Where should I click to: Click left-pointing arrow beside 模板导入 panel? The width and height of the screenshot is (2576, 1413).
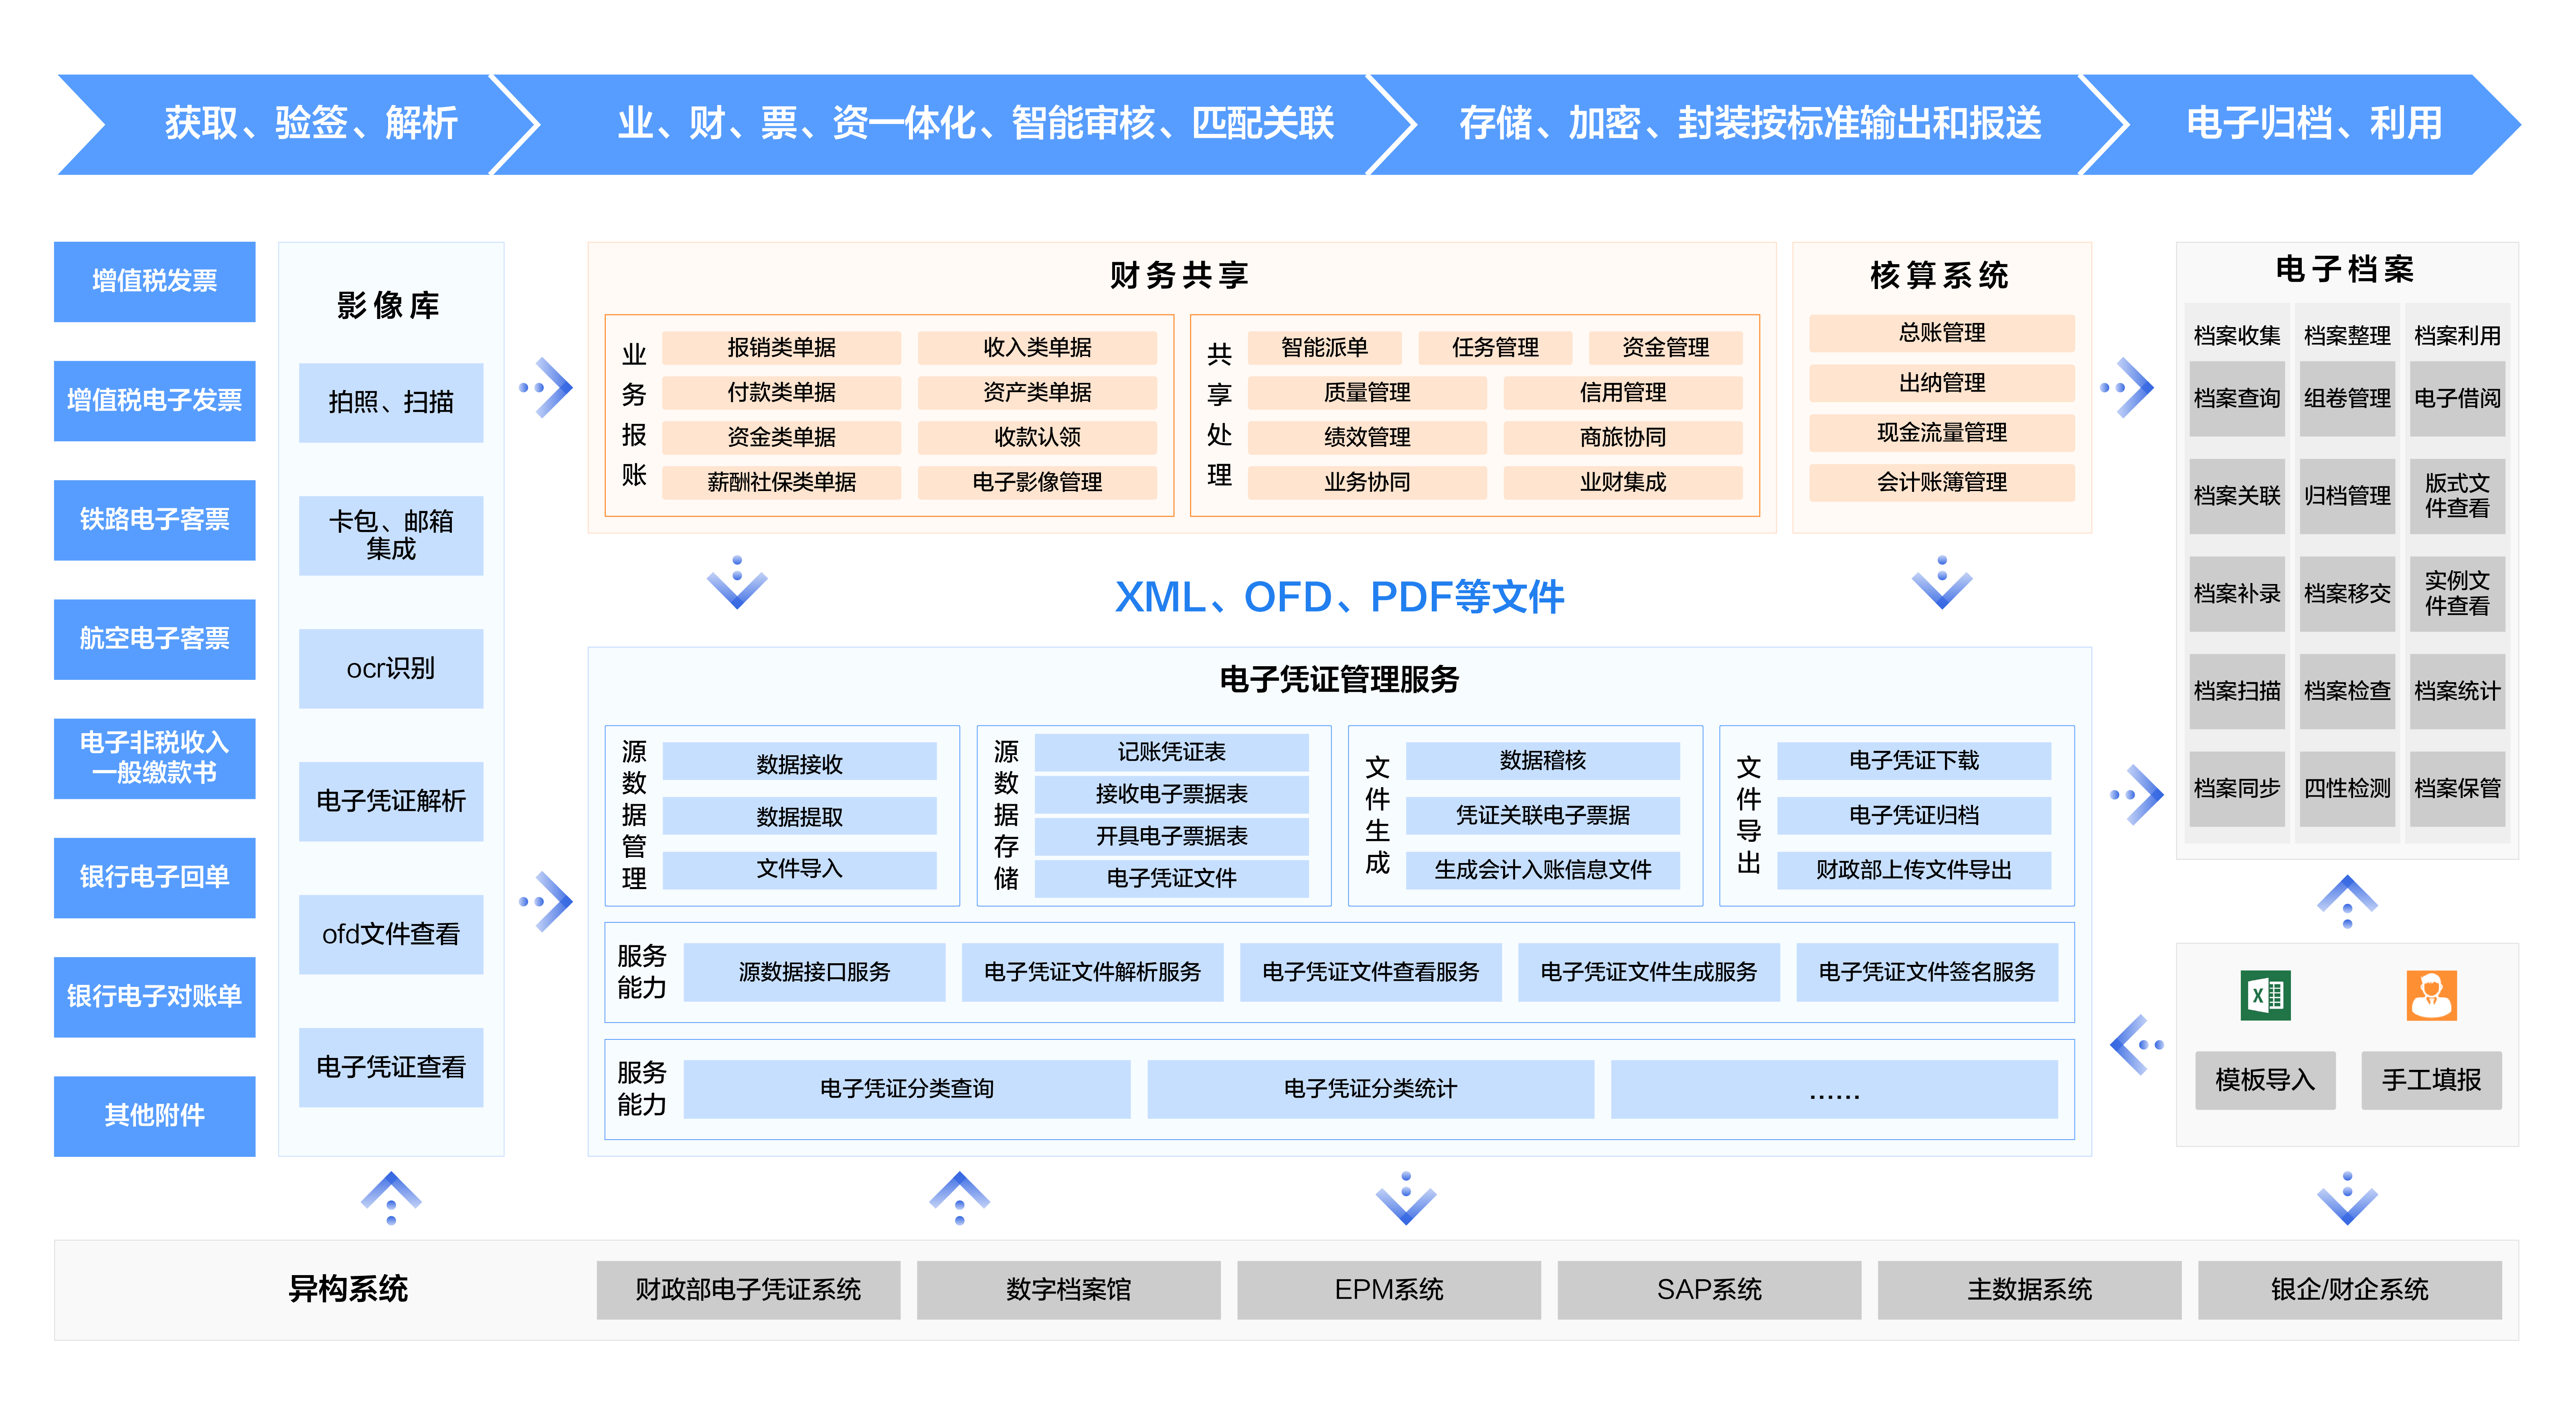tap(2136, 1045)
